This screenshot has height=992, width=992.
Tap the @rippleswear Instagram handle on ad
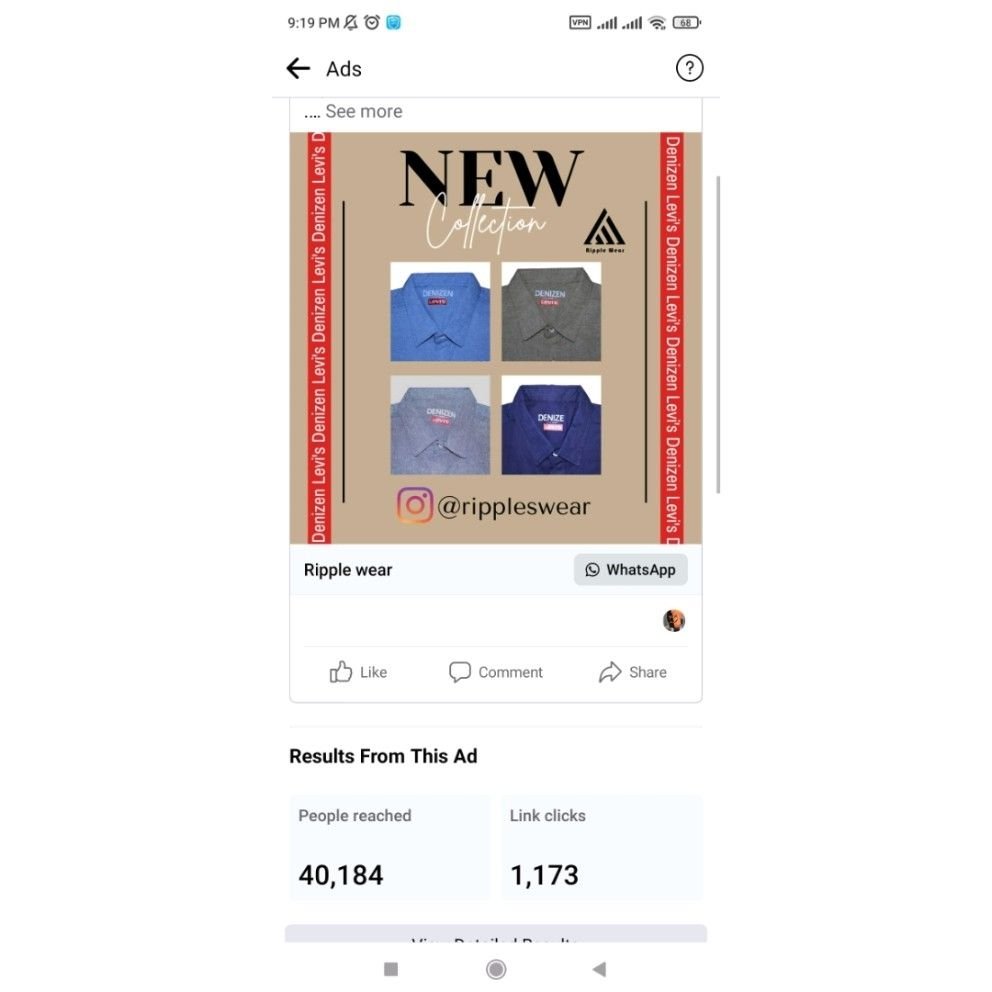[x=514, y=506]
